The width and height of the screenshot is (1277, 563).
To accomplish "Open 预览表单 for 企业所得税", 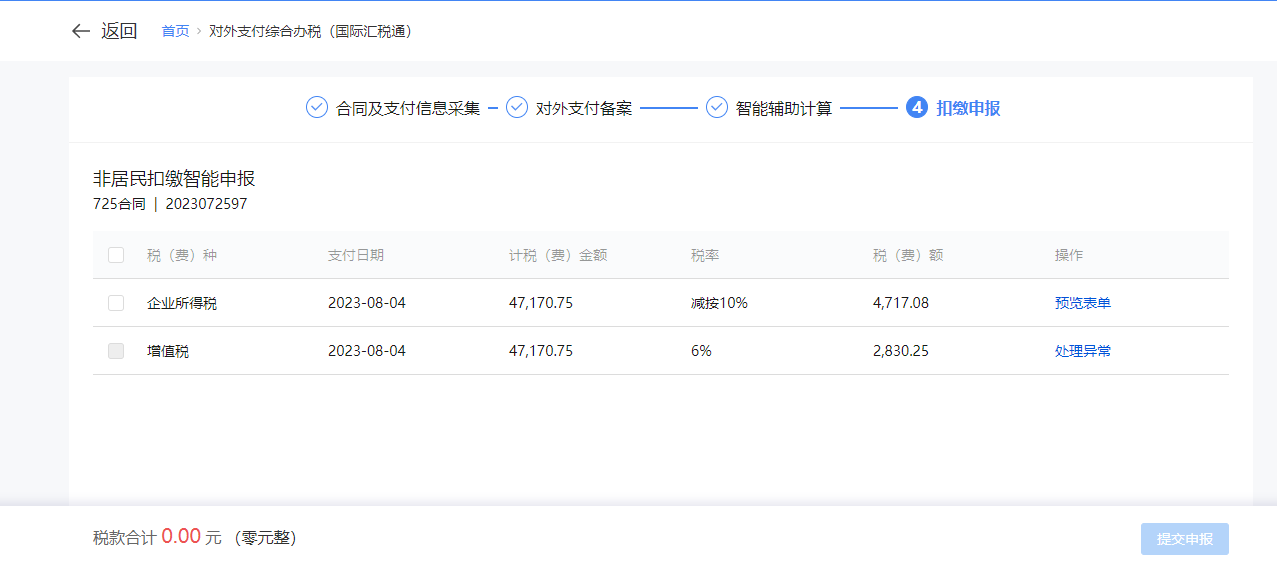I will [x=1082, y=303].
